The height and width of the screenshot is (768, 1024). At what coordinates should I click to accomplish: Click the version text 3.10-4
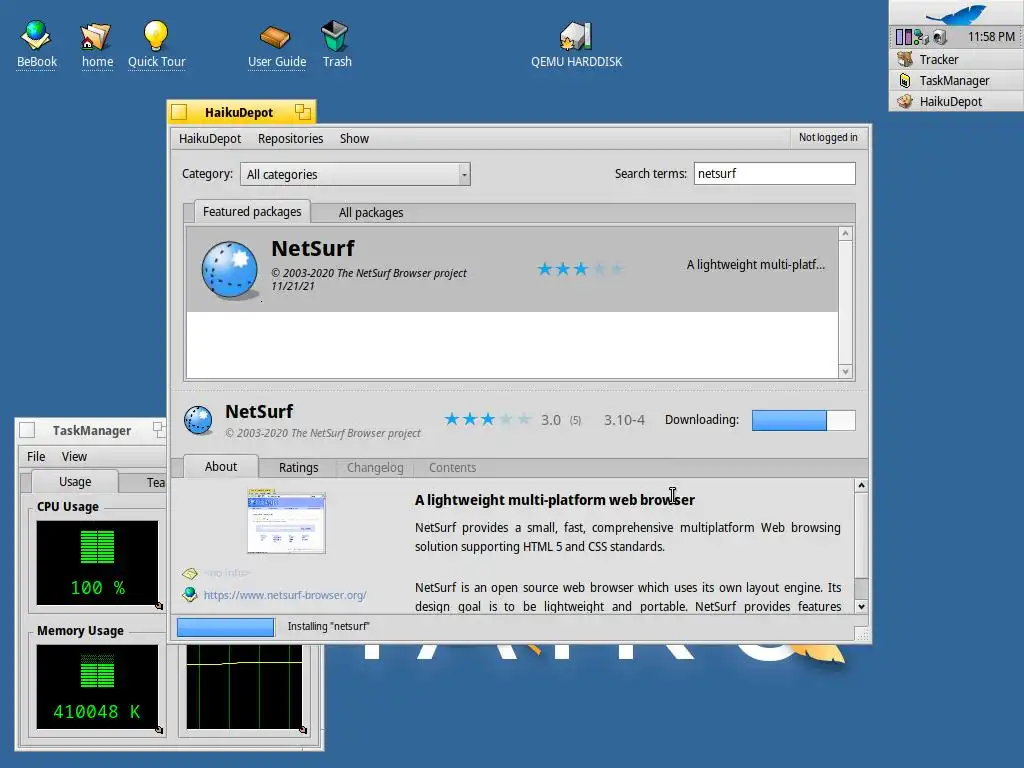[x=624, y=420]
